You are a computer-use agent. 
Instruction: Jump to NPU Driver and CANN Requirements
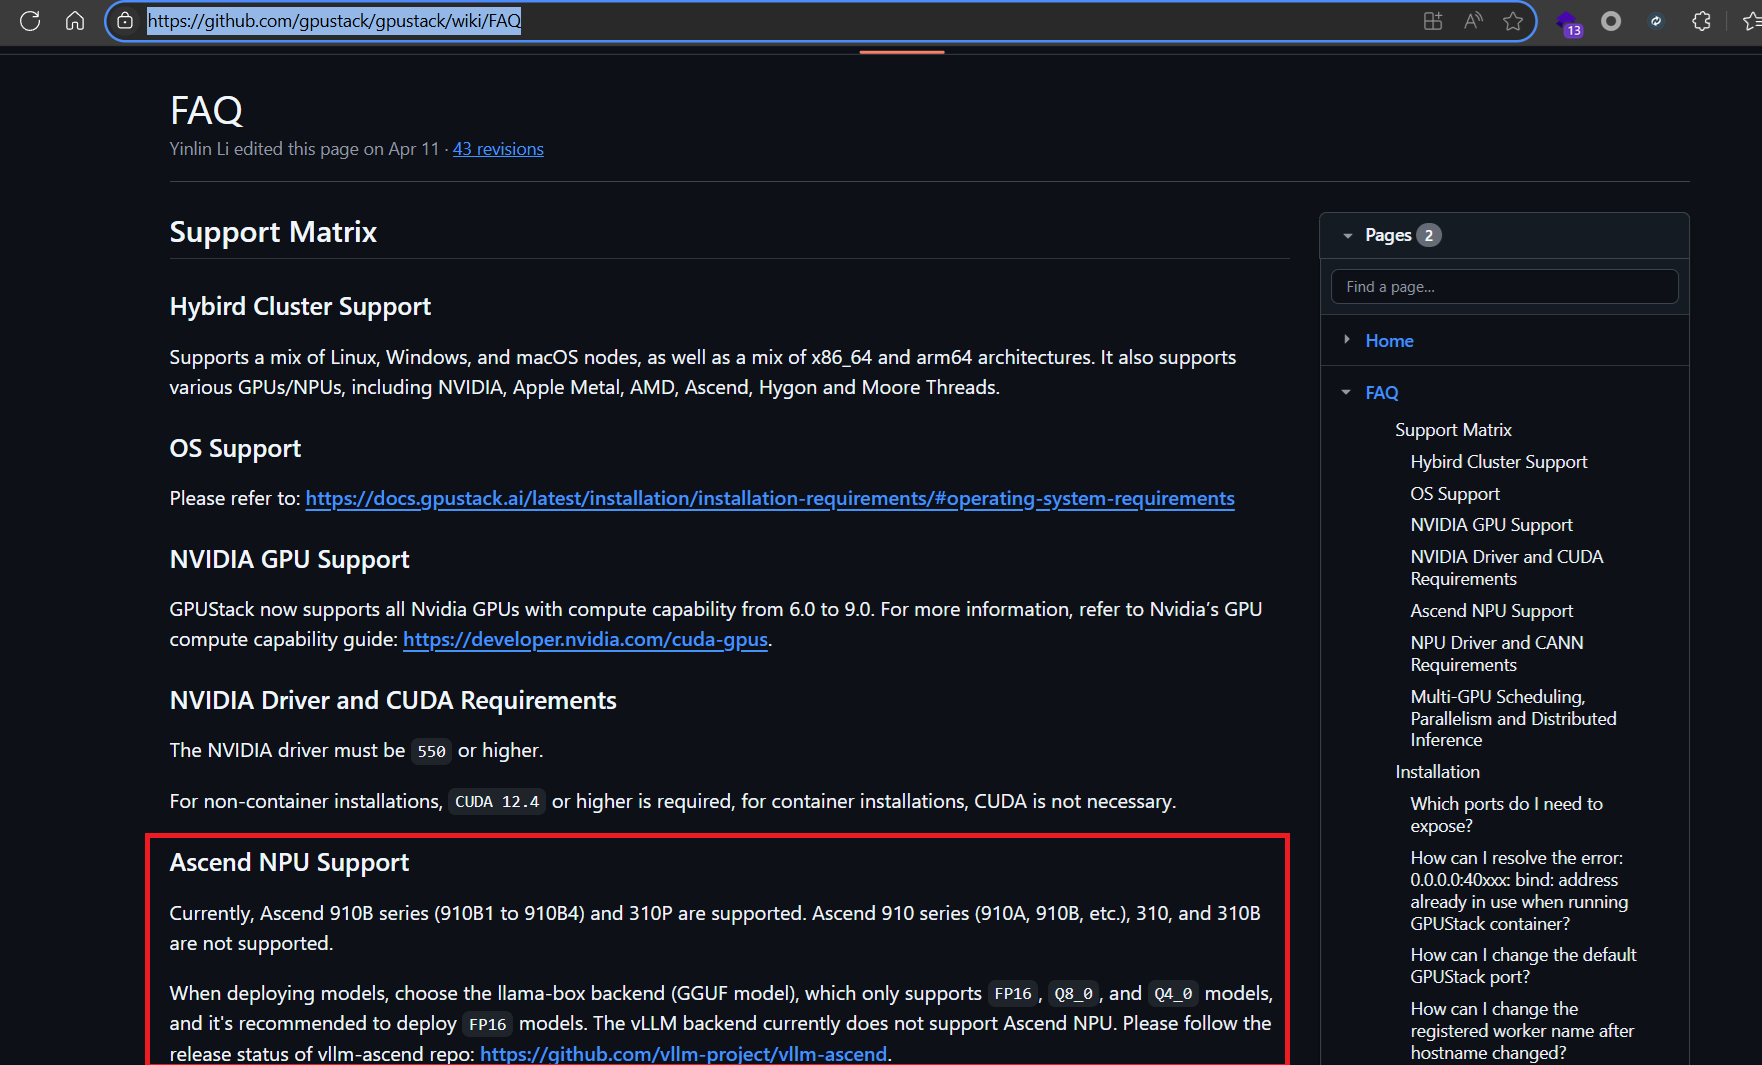tap(1496, 654)
